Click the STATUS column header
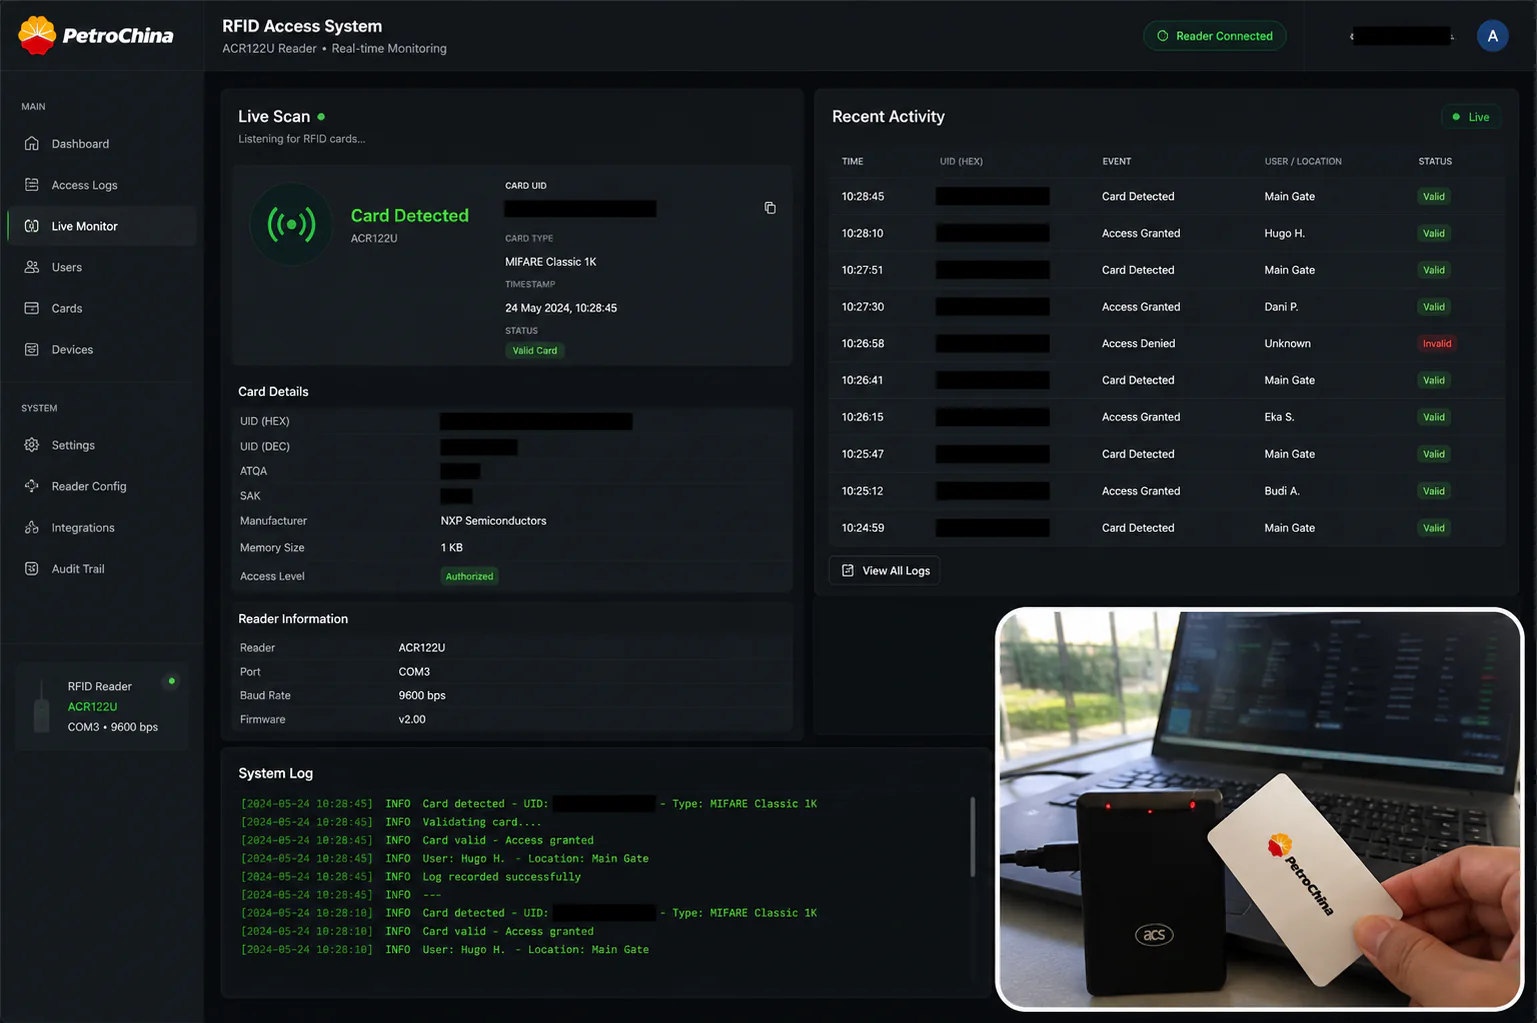This screenshot has width=1537, height=1023. point(1435,161)
